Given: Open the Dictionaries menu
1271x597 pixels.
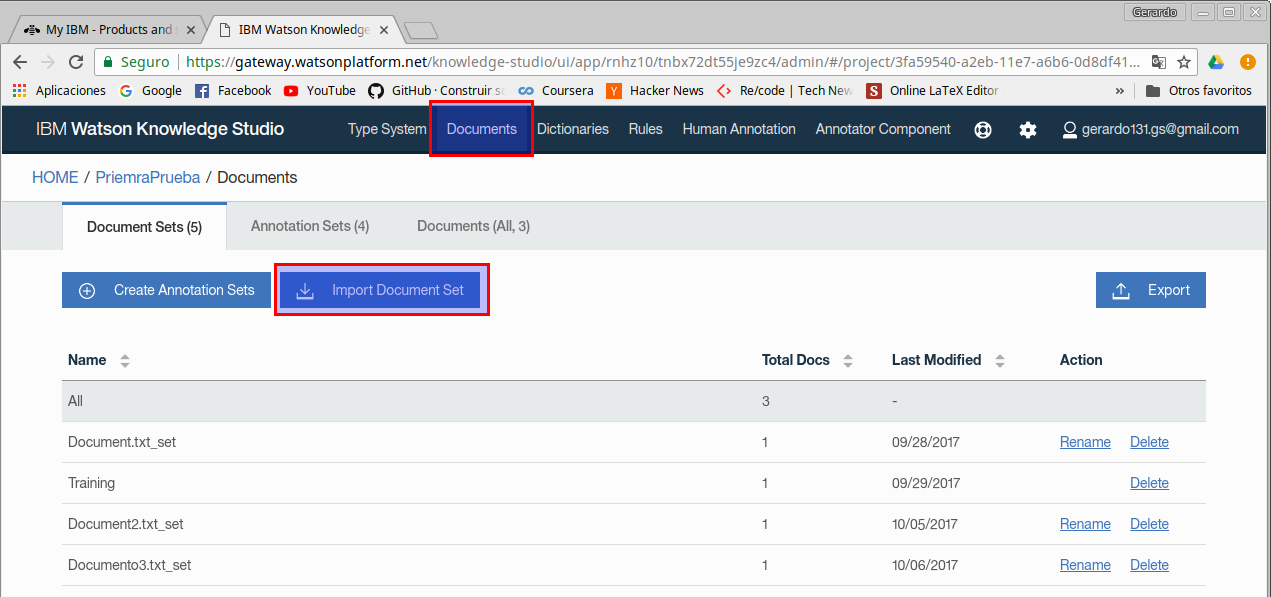Looking at the screenshot, I should 573,129.
